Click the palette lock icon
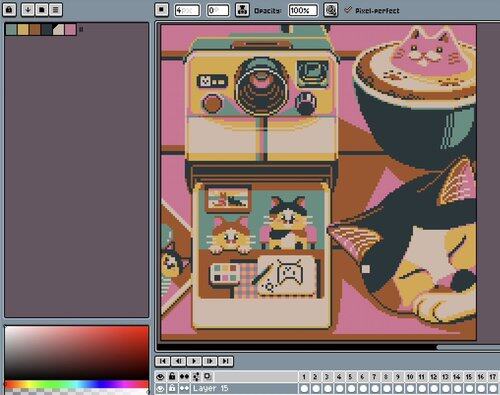Image resolution: width=500 pixels, height=395 pixels. point(9,9)
